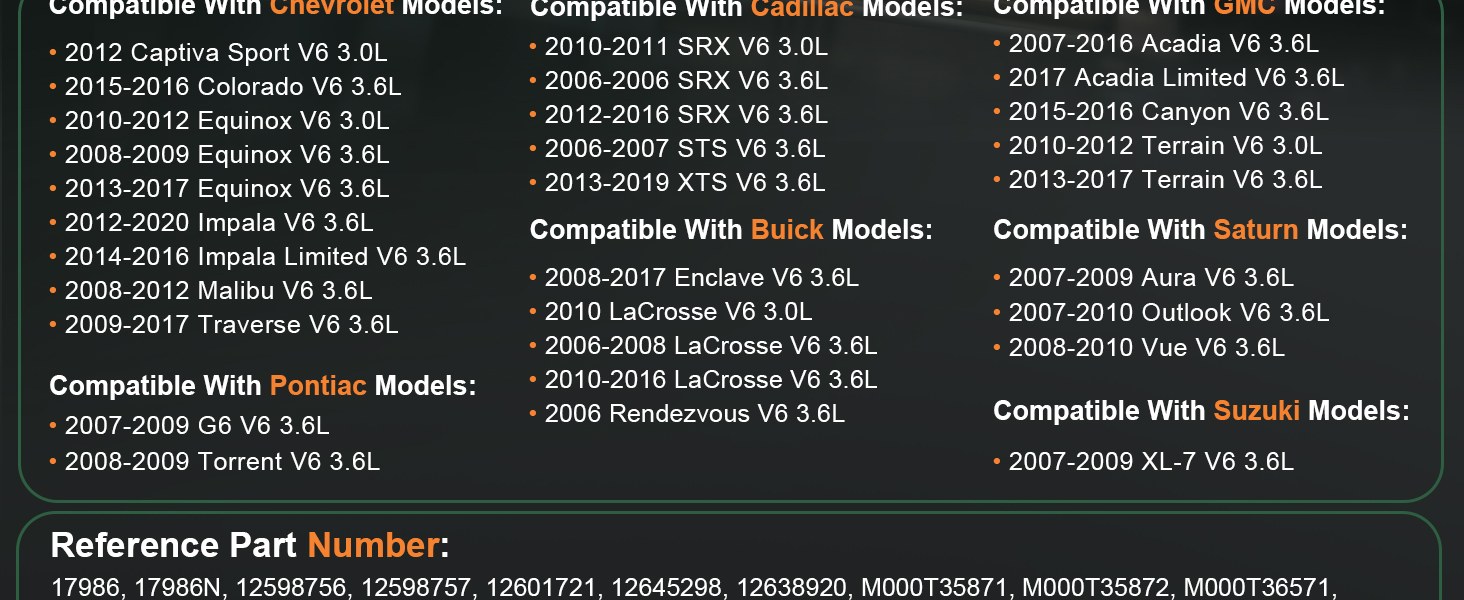Select the 2010-2011 SRX V6 3.0L entry
The width and height of the screenshot is (1464, 600).
point(686,47)
